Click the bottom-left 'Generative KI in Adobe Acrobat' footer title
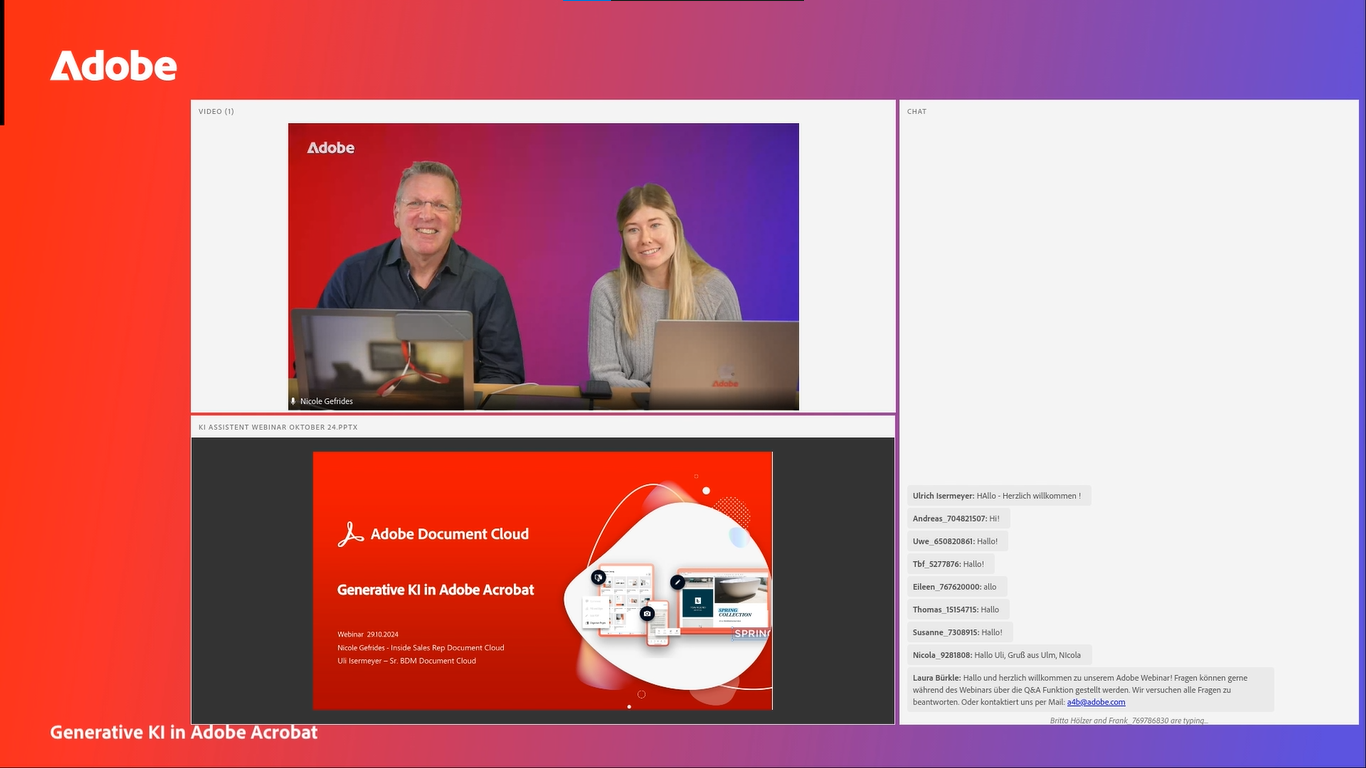 (184, 732)
